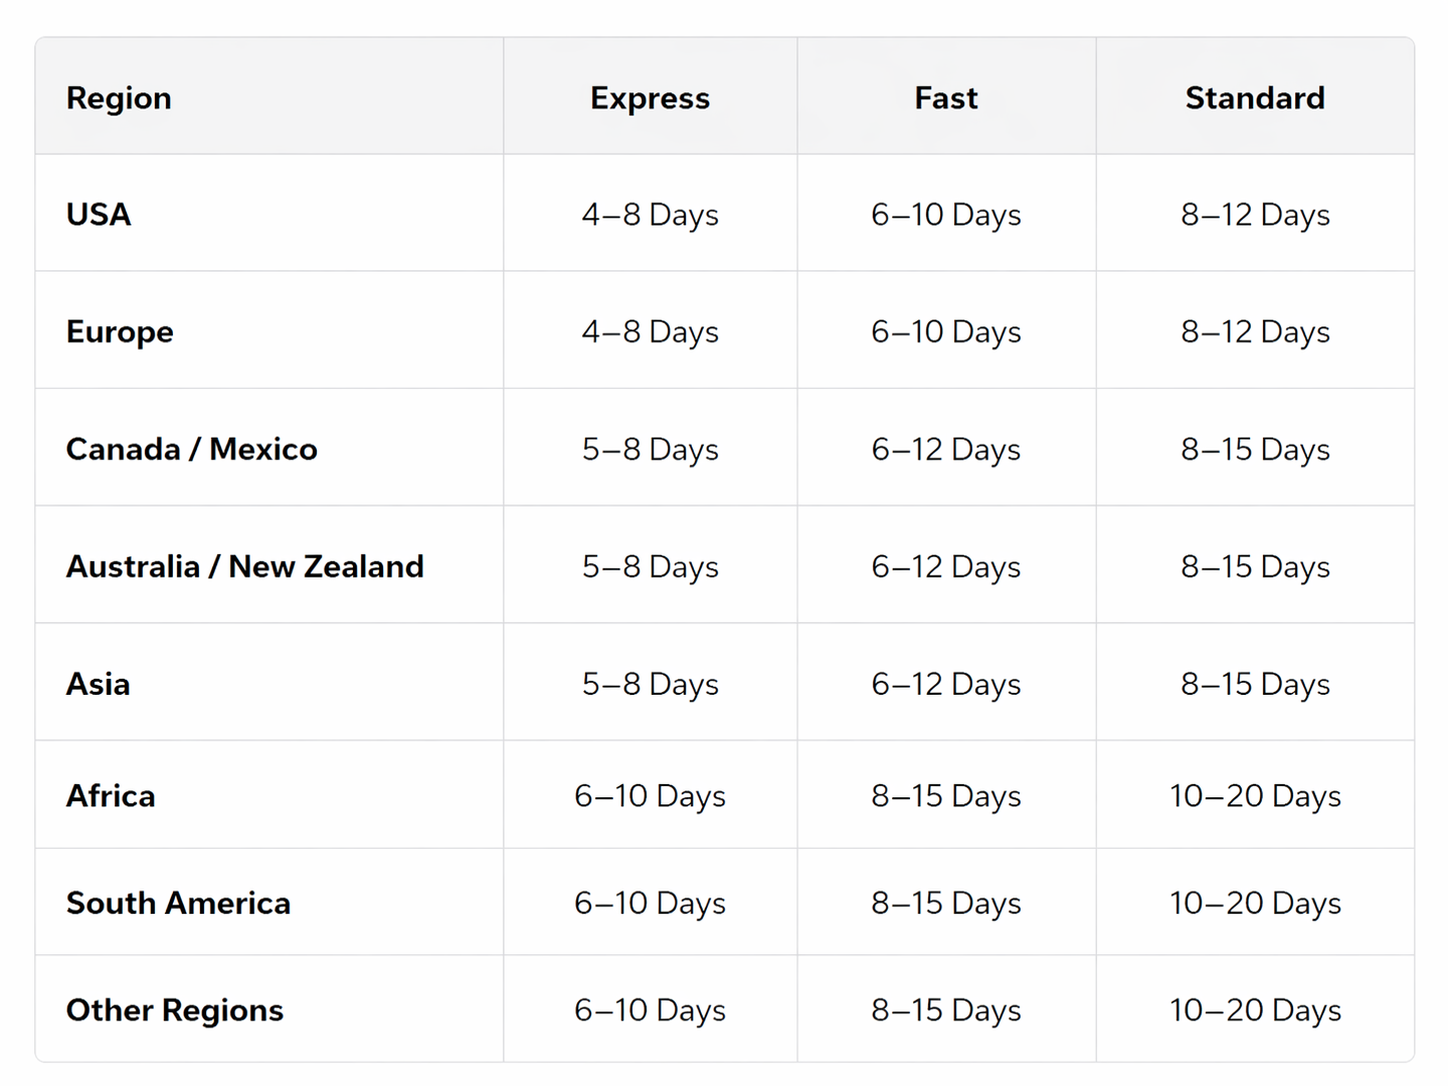1448x1086 pixels.
Task: Select the Africa row label
Action: coord(111,796)
